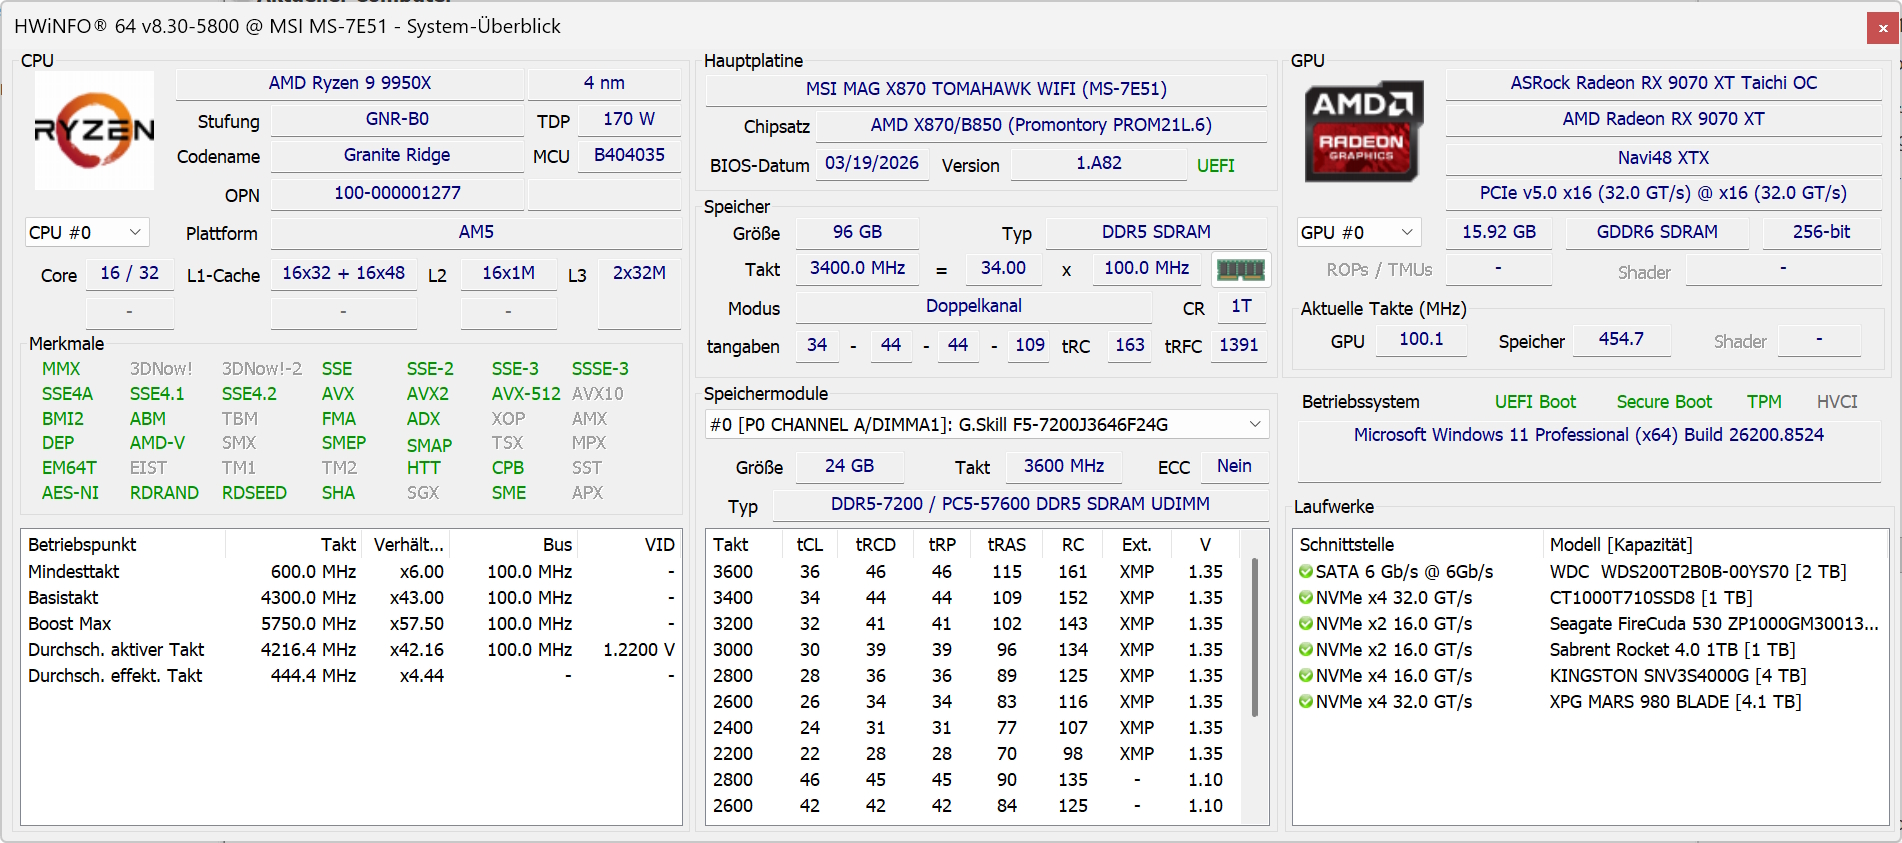Click the 15.92 GB video memory field
Image resolution: width=1902 pixels, height=843 pixels.
tap(1499, 232)
